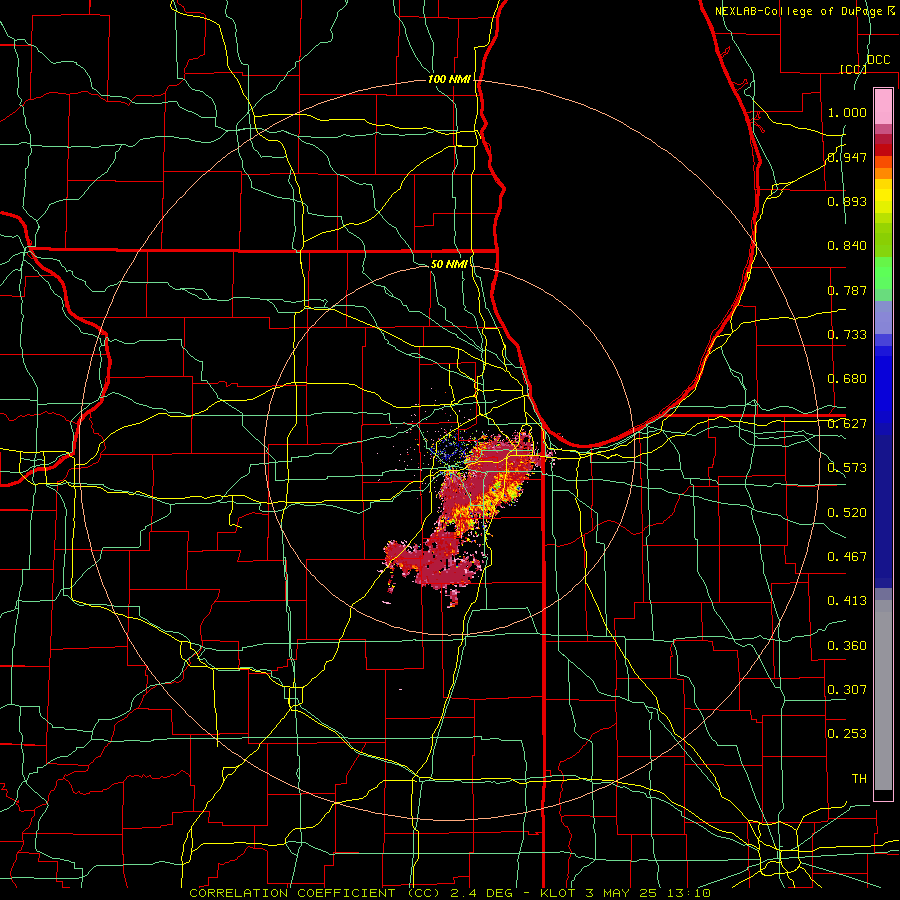Select the 0.307 scale value
Image resolution: width=900 pixels, height=900 pixels.
847,689
